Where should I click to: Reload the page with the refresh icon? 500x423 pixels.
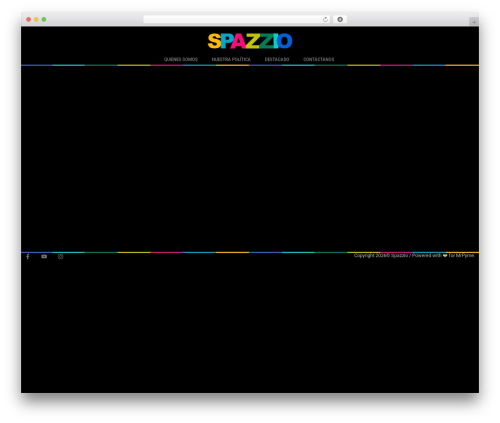[325, 19]
